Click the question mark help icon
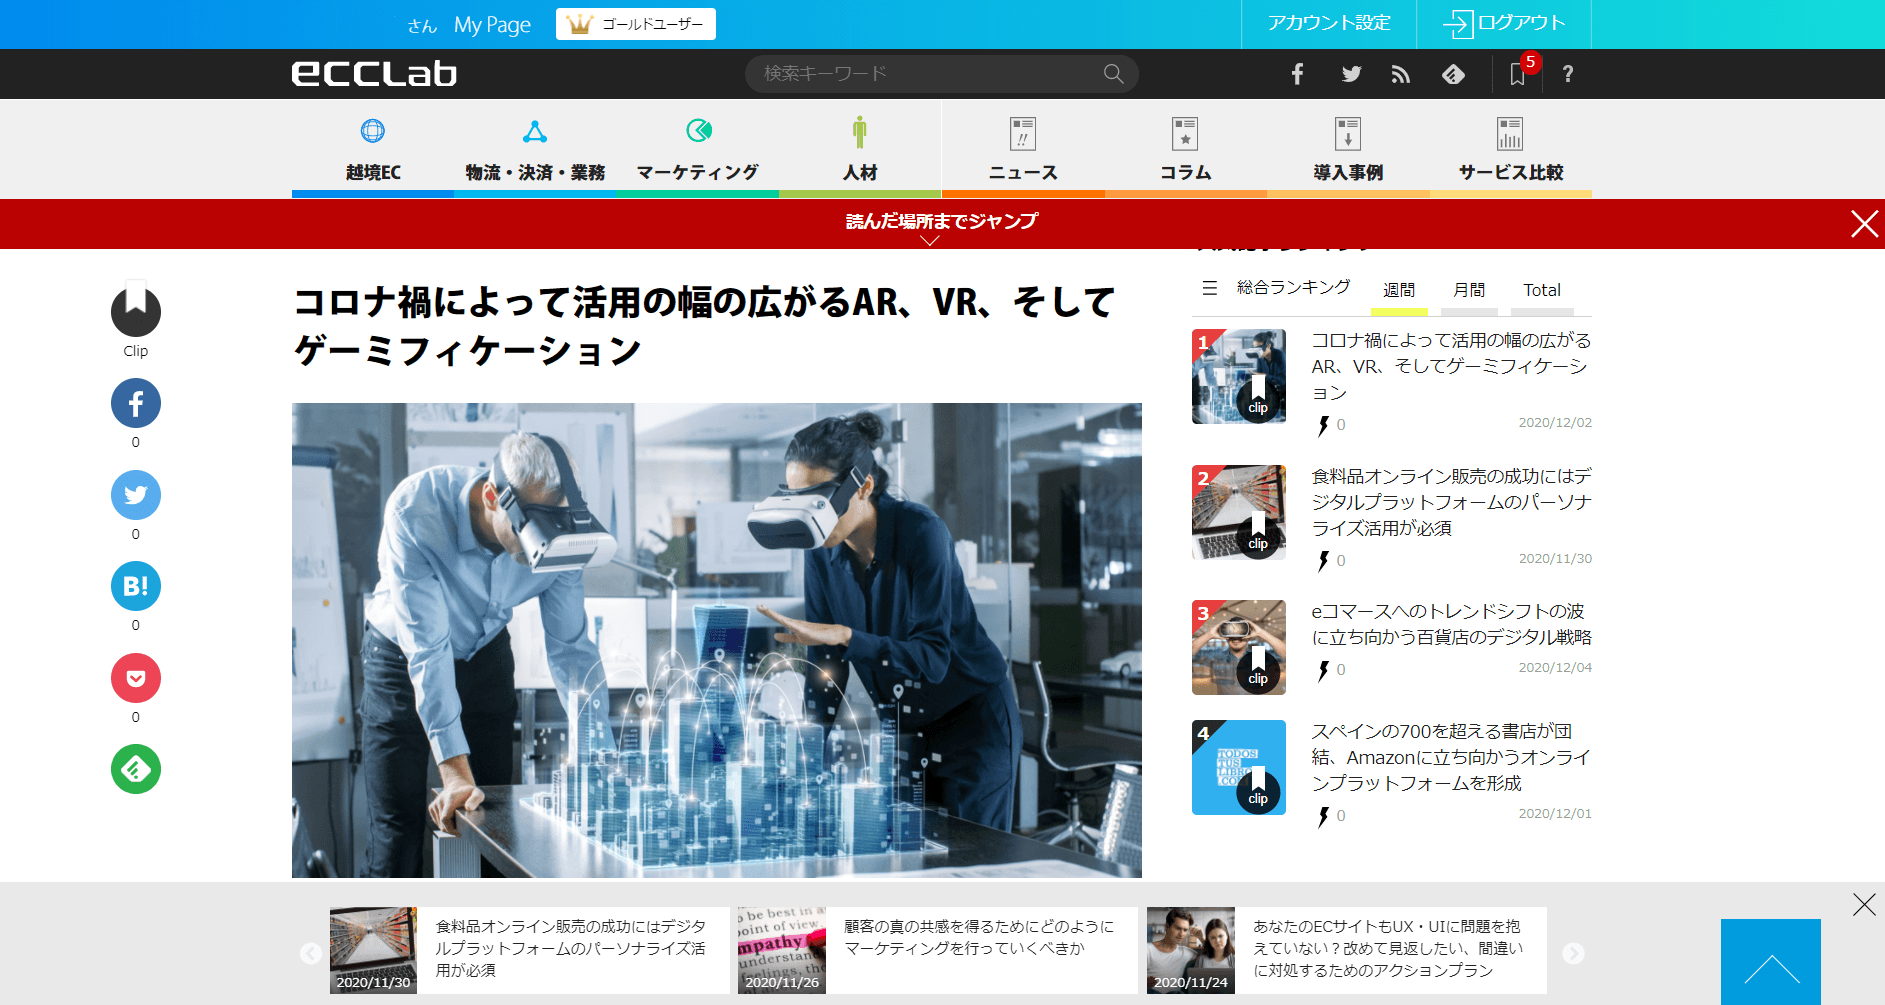Screen dimensions: 1885x1005 point(1568,74)
